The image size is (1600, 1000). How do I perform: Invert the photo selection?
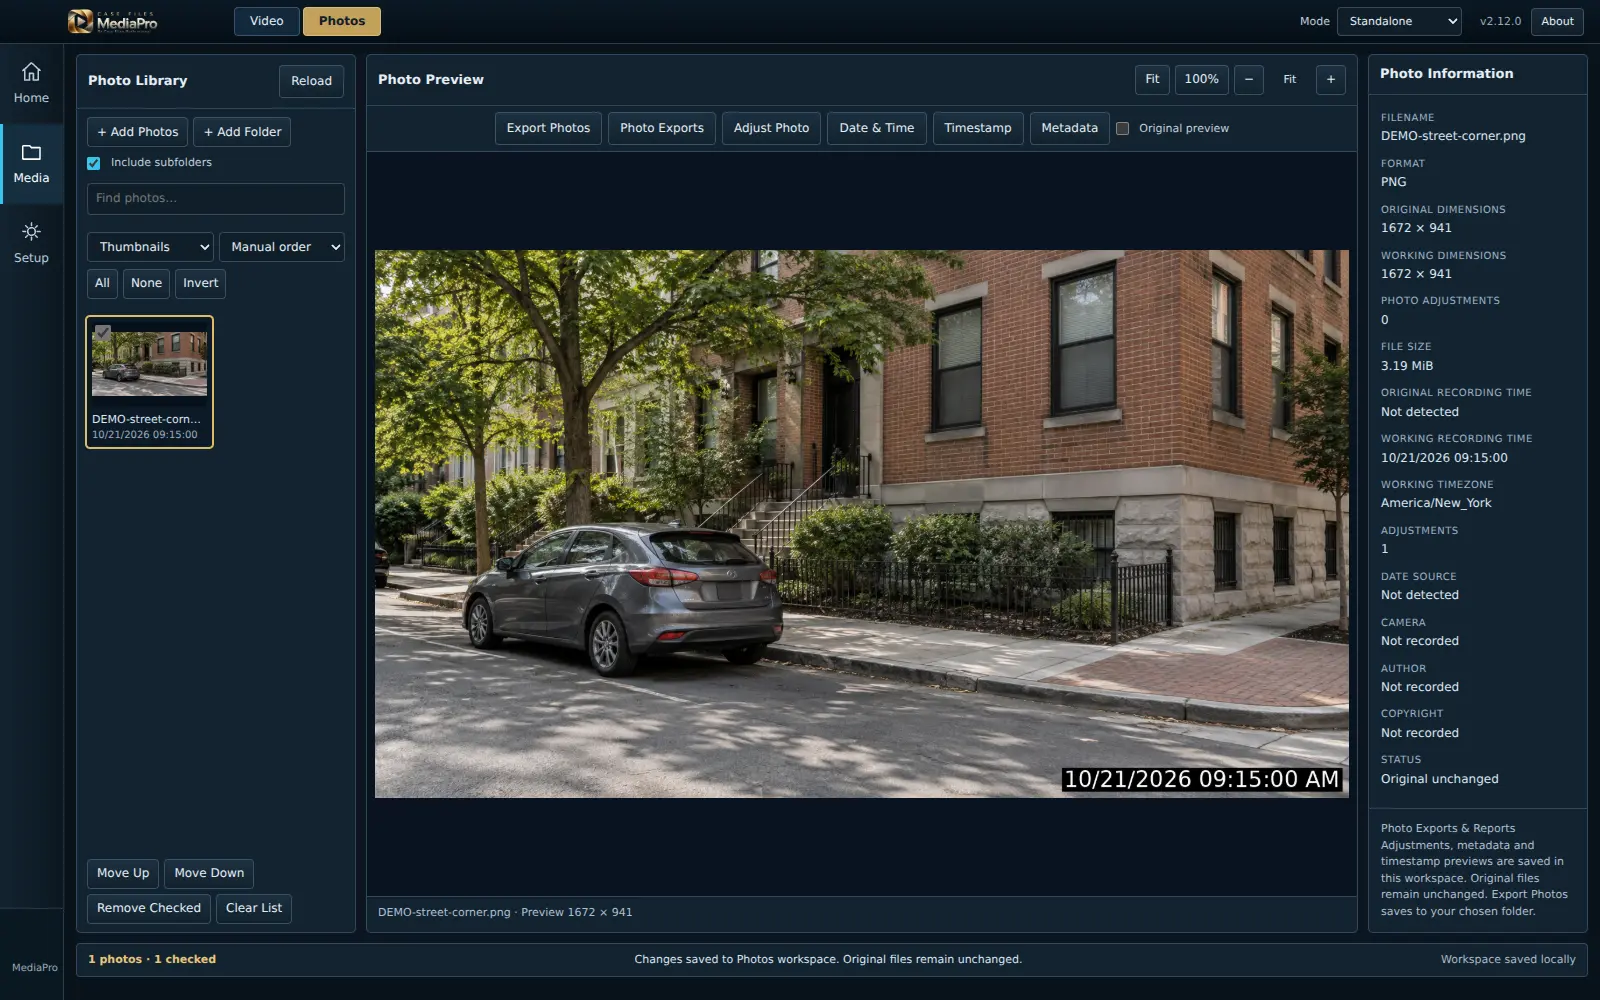[200, 283]
